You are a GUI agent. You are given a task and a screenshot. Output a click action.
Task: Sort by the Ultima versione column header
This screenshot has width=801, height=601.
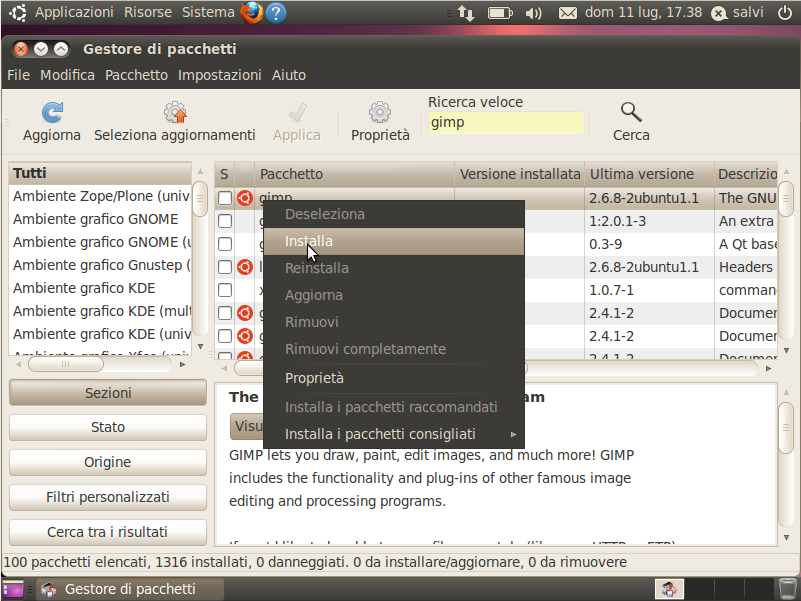(649, 174)
